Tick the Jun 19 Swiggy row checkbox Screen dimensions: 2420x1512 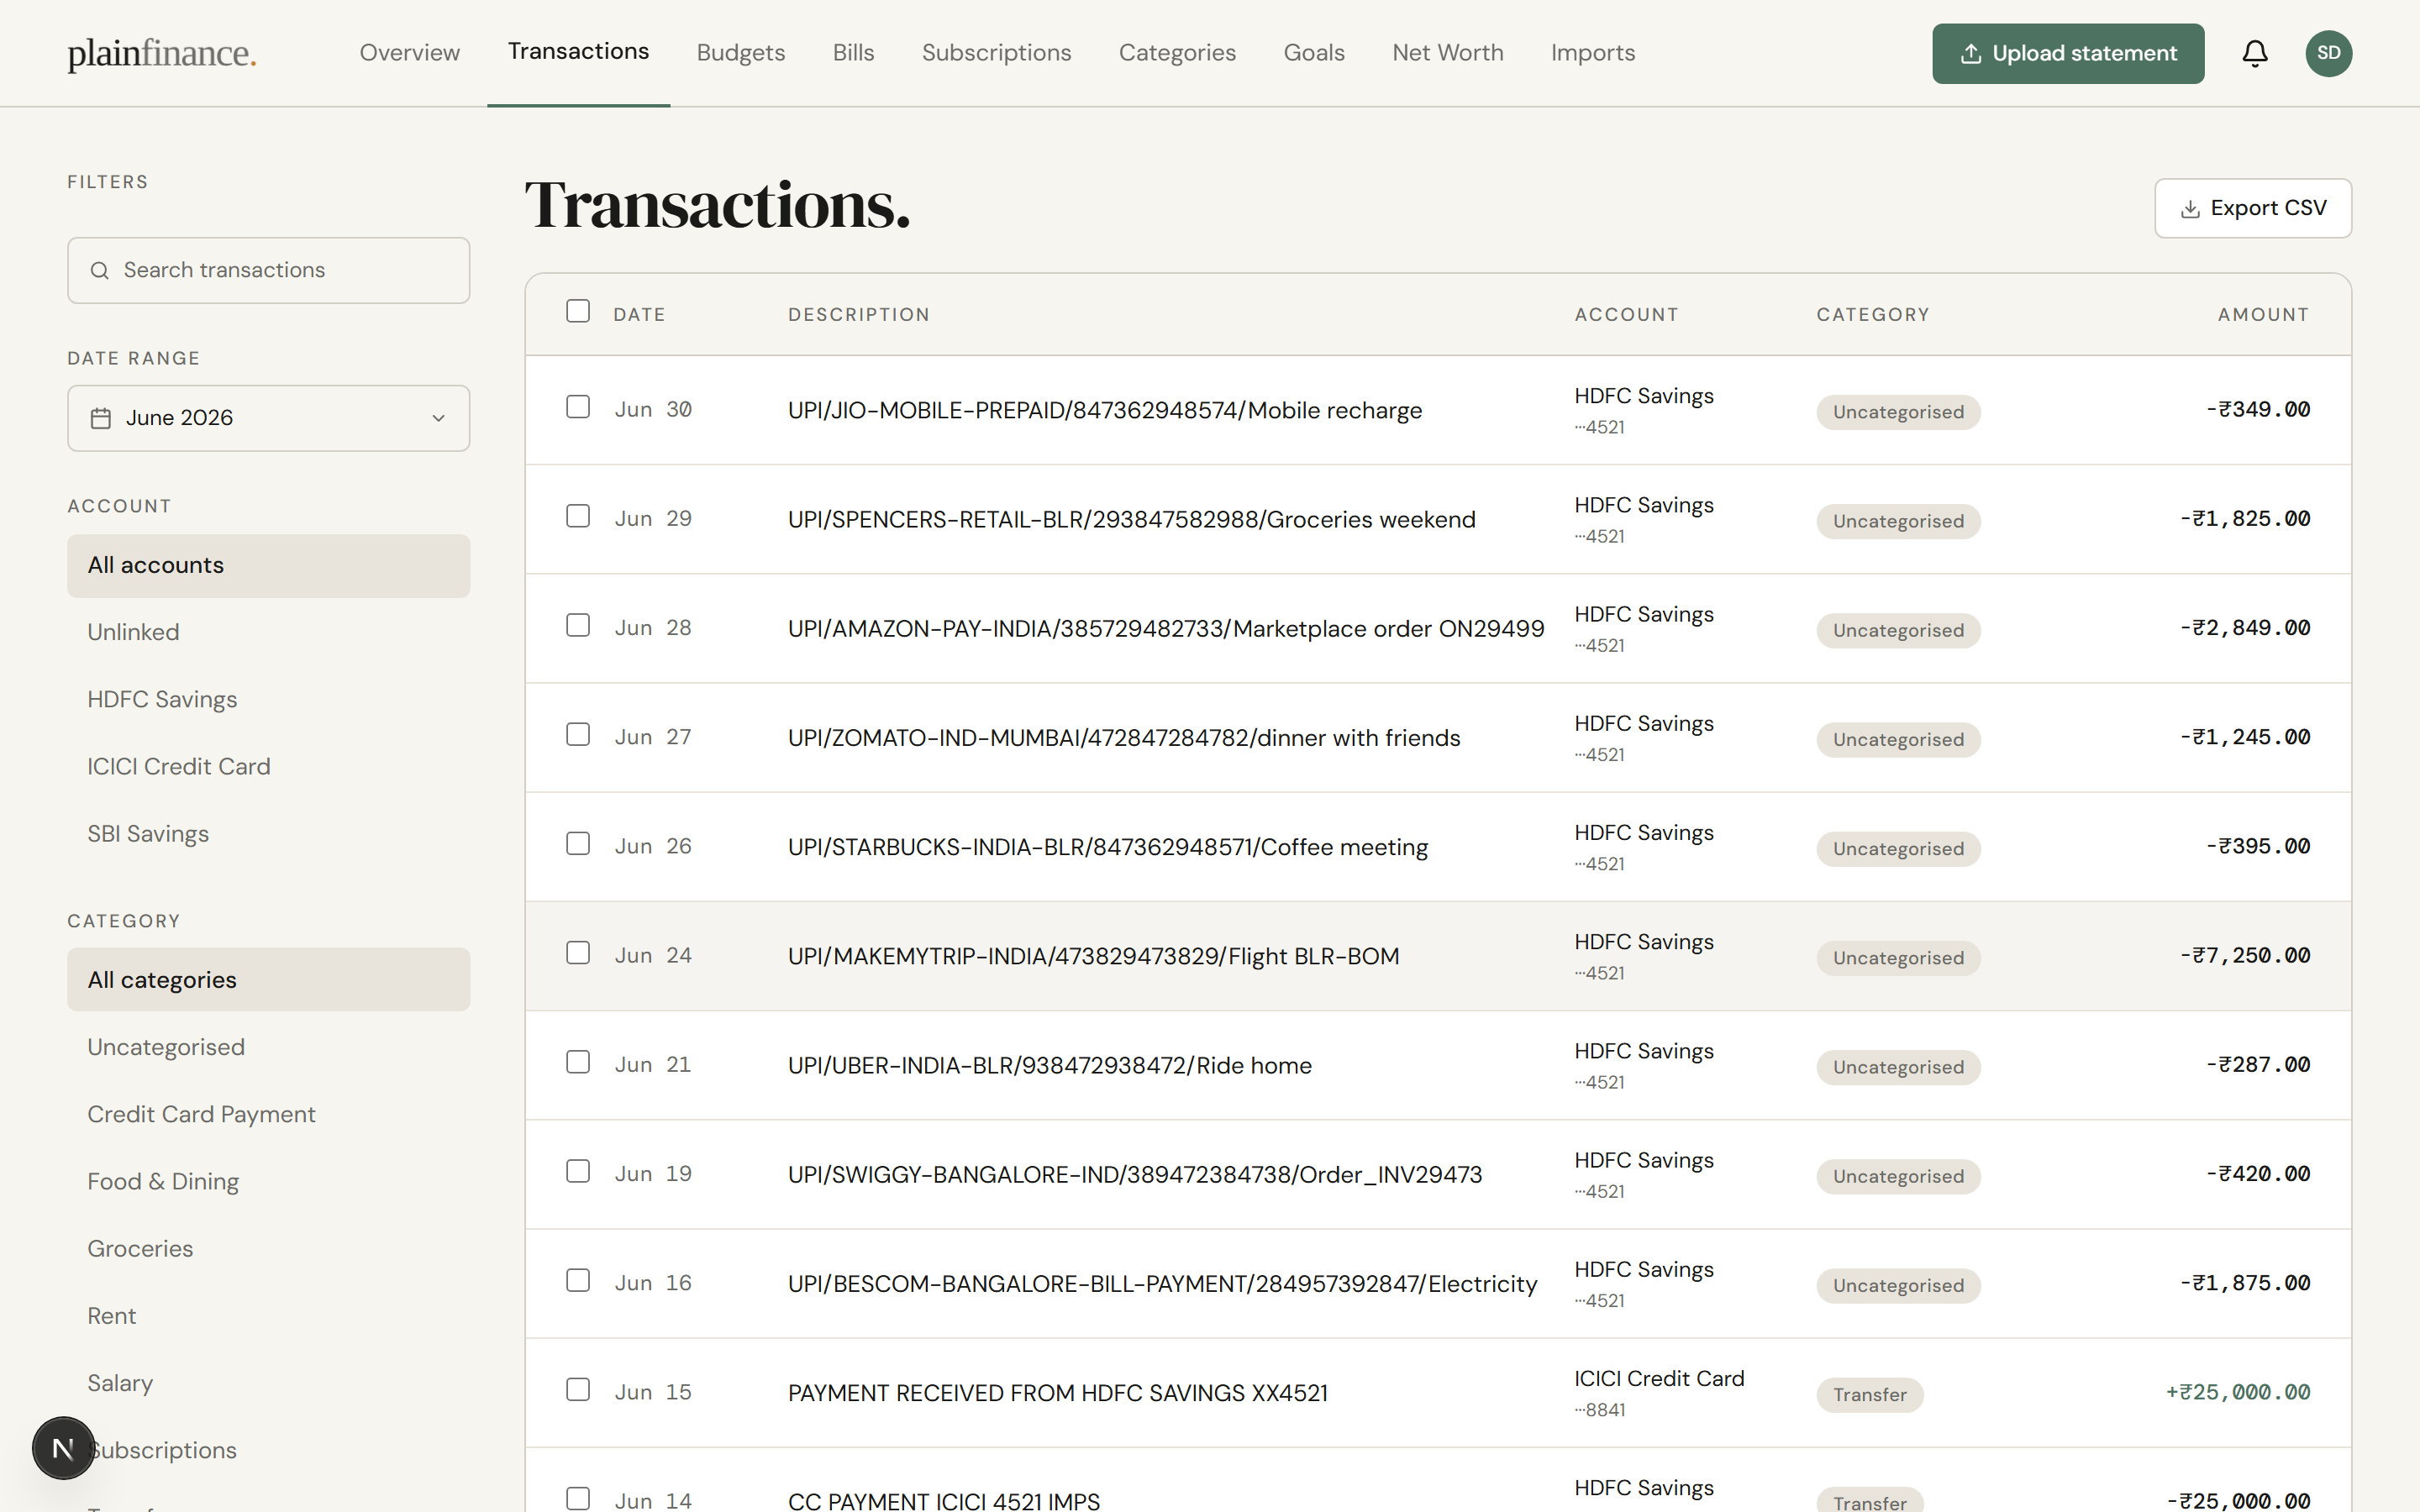coord(578,1171)
